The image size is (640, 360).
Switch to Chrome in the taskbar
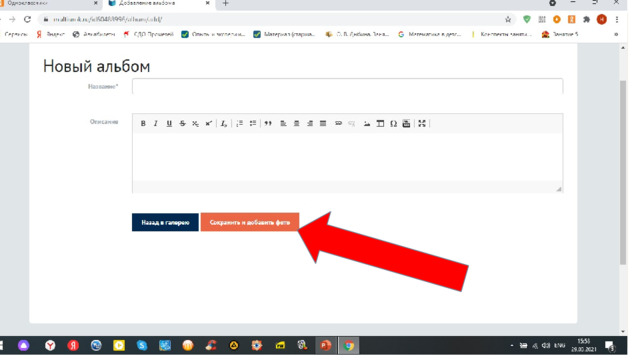tap(349, 346)
